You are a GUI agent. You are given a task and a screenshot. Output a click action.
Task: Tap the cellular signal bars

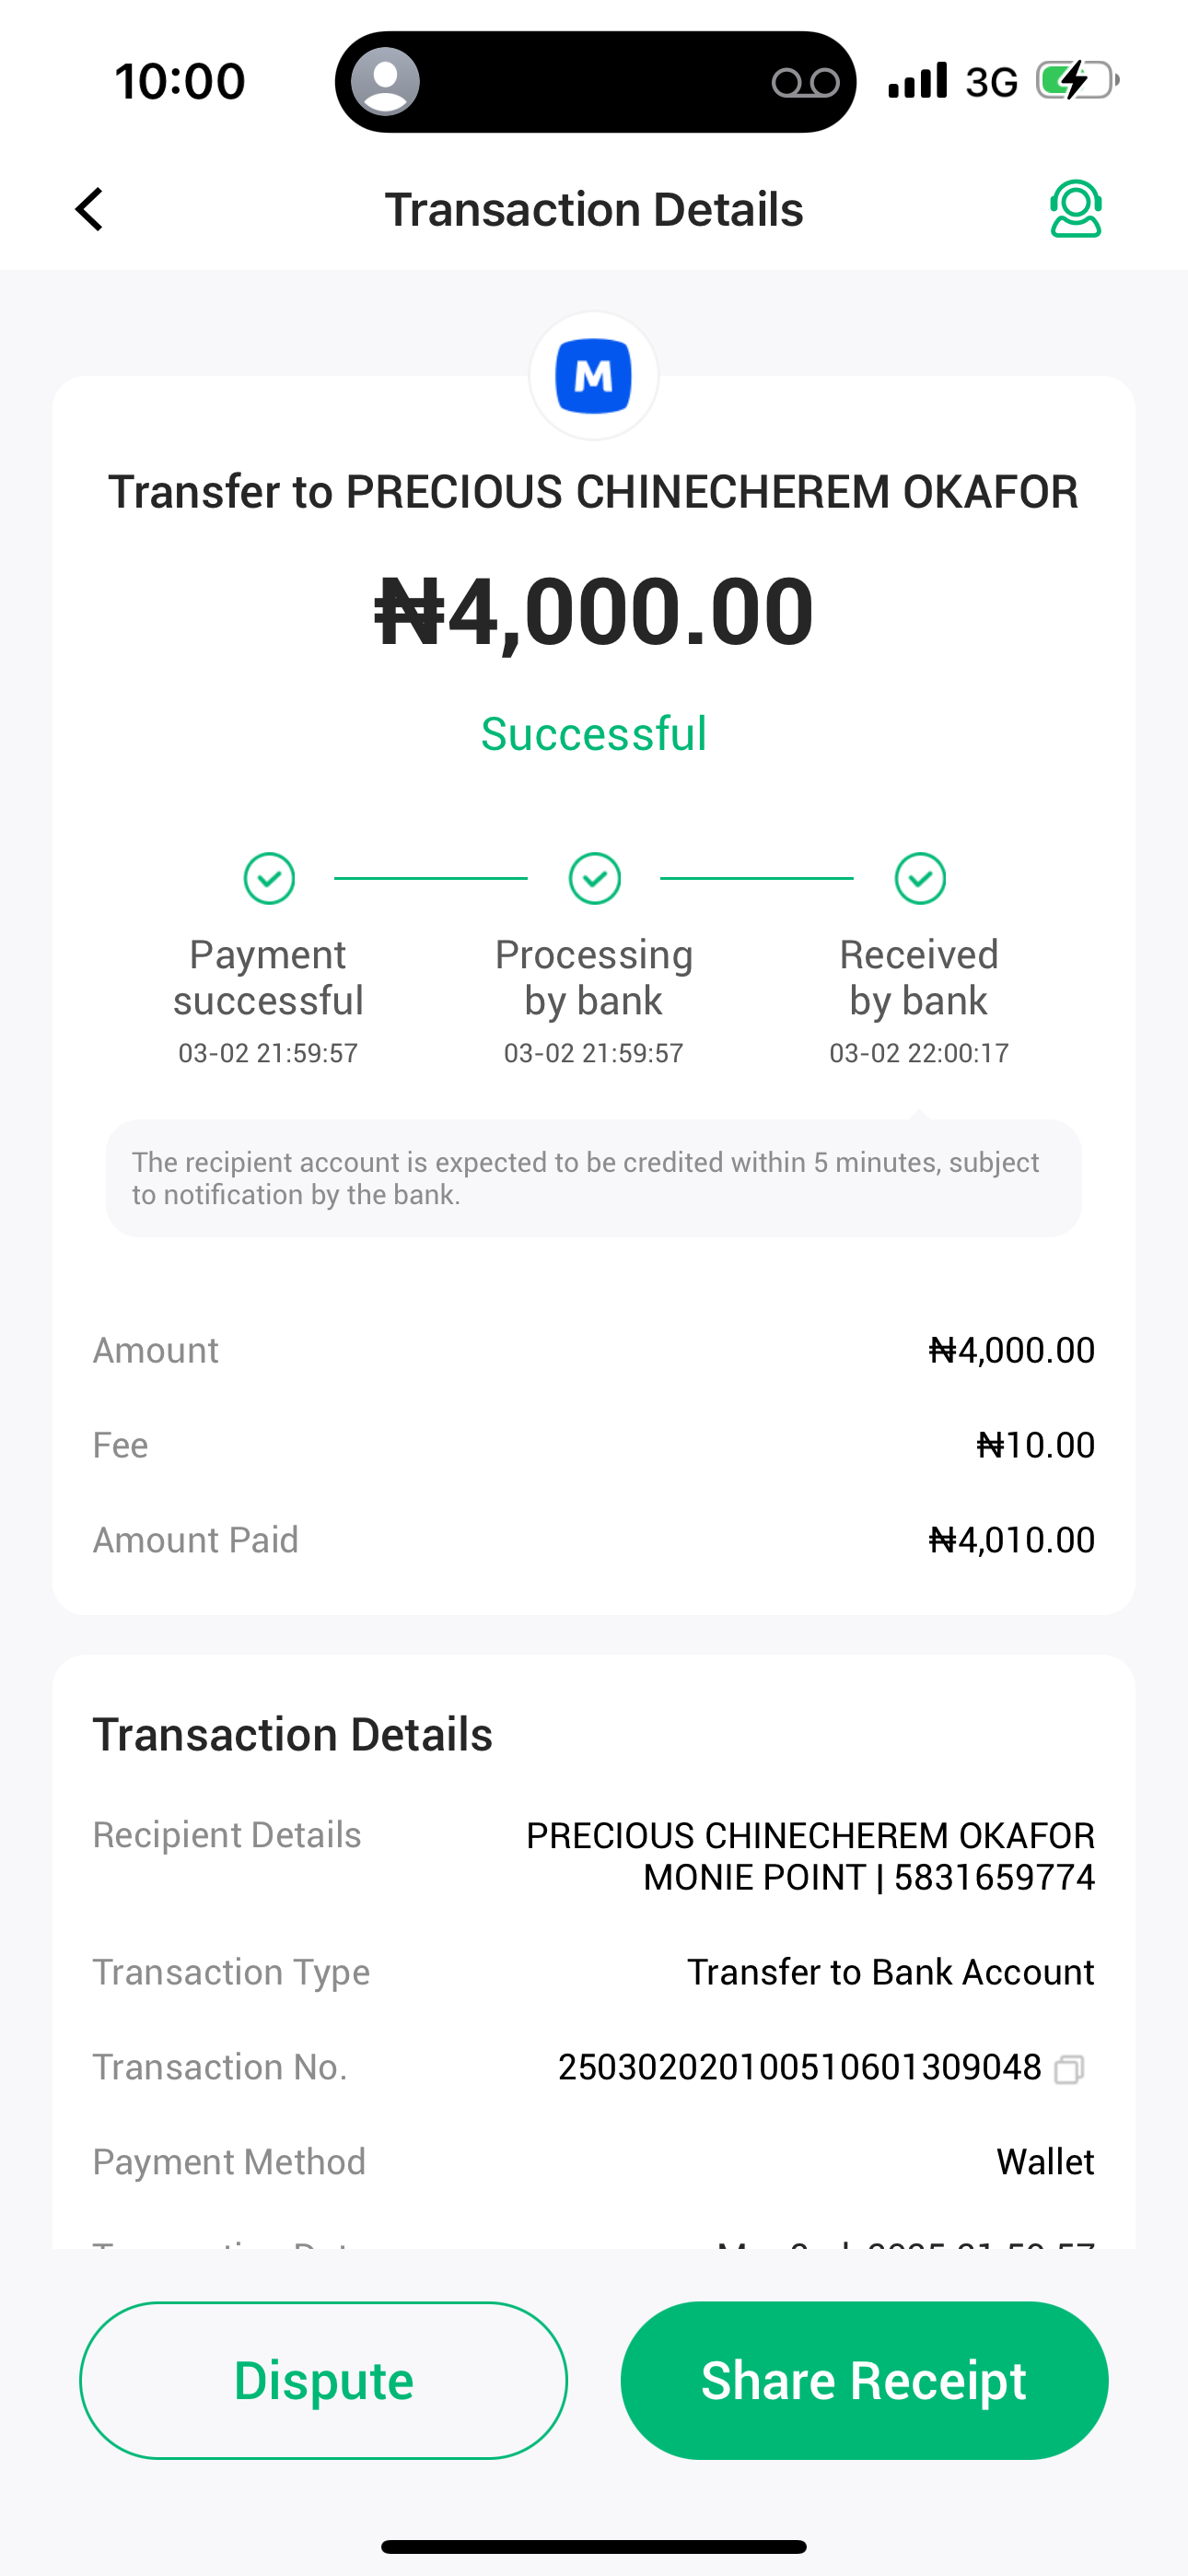917,81
